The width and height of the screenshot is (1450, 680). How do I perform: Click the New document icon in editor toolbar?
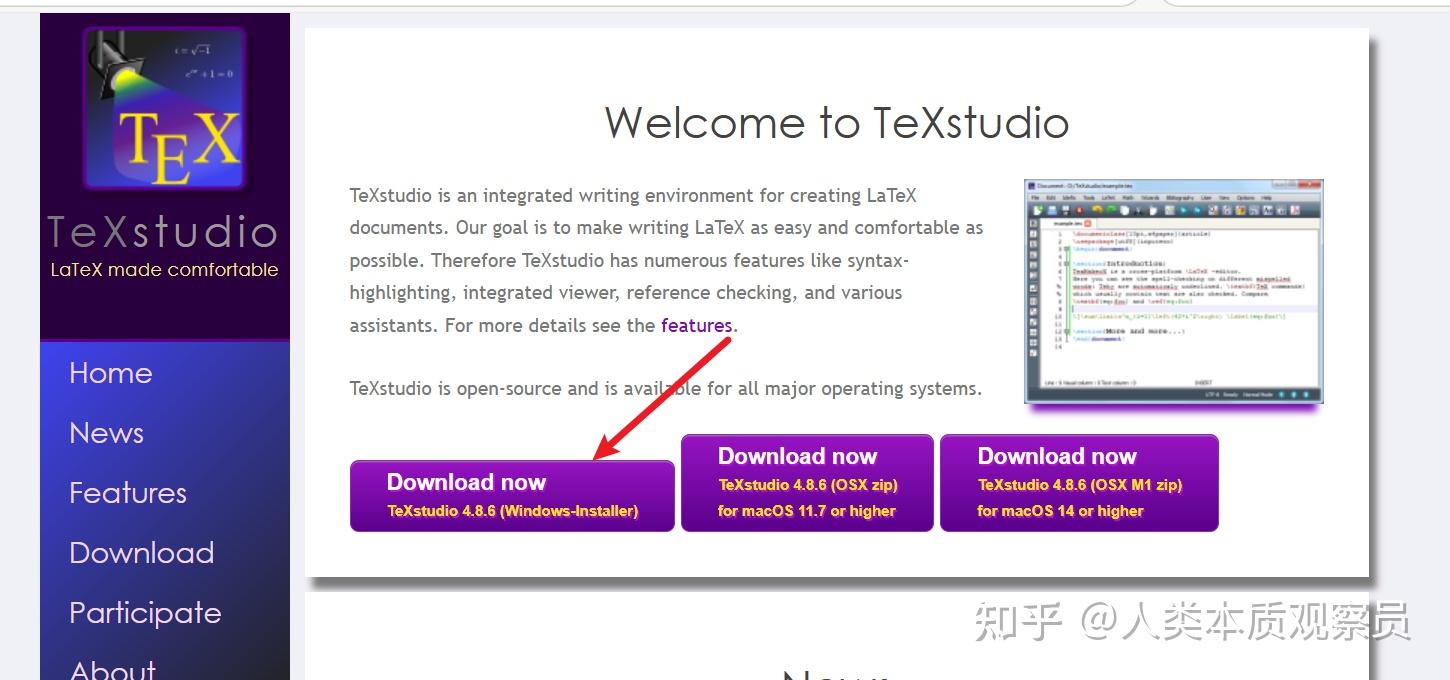click(x=1037, y=209)
